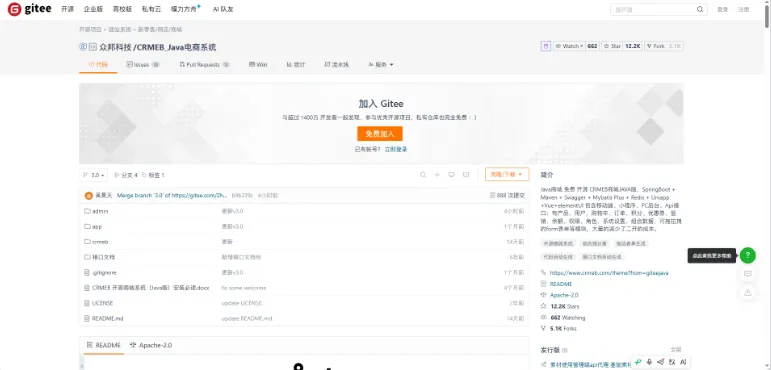Screen dimensions: 771x370
Task: Open the 3.0 branch selector dropdown
Action: tap(93, 175)
